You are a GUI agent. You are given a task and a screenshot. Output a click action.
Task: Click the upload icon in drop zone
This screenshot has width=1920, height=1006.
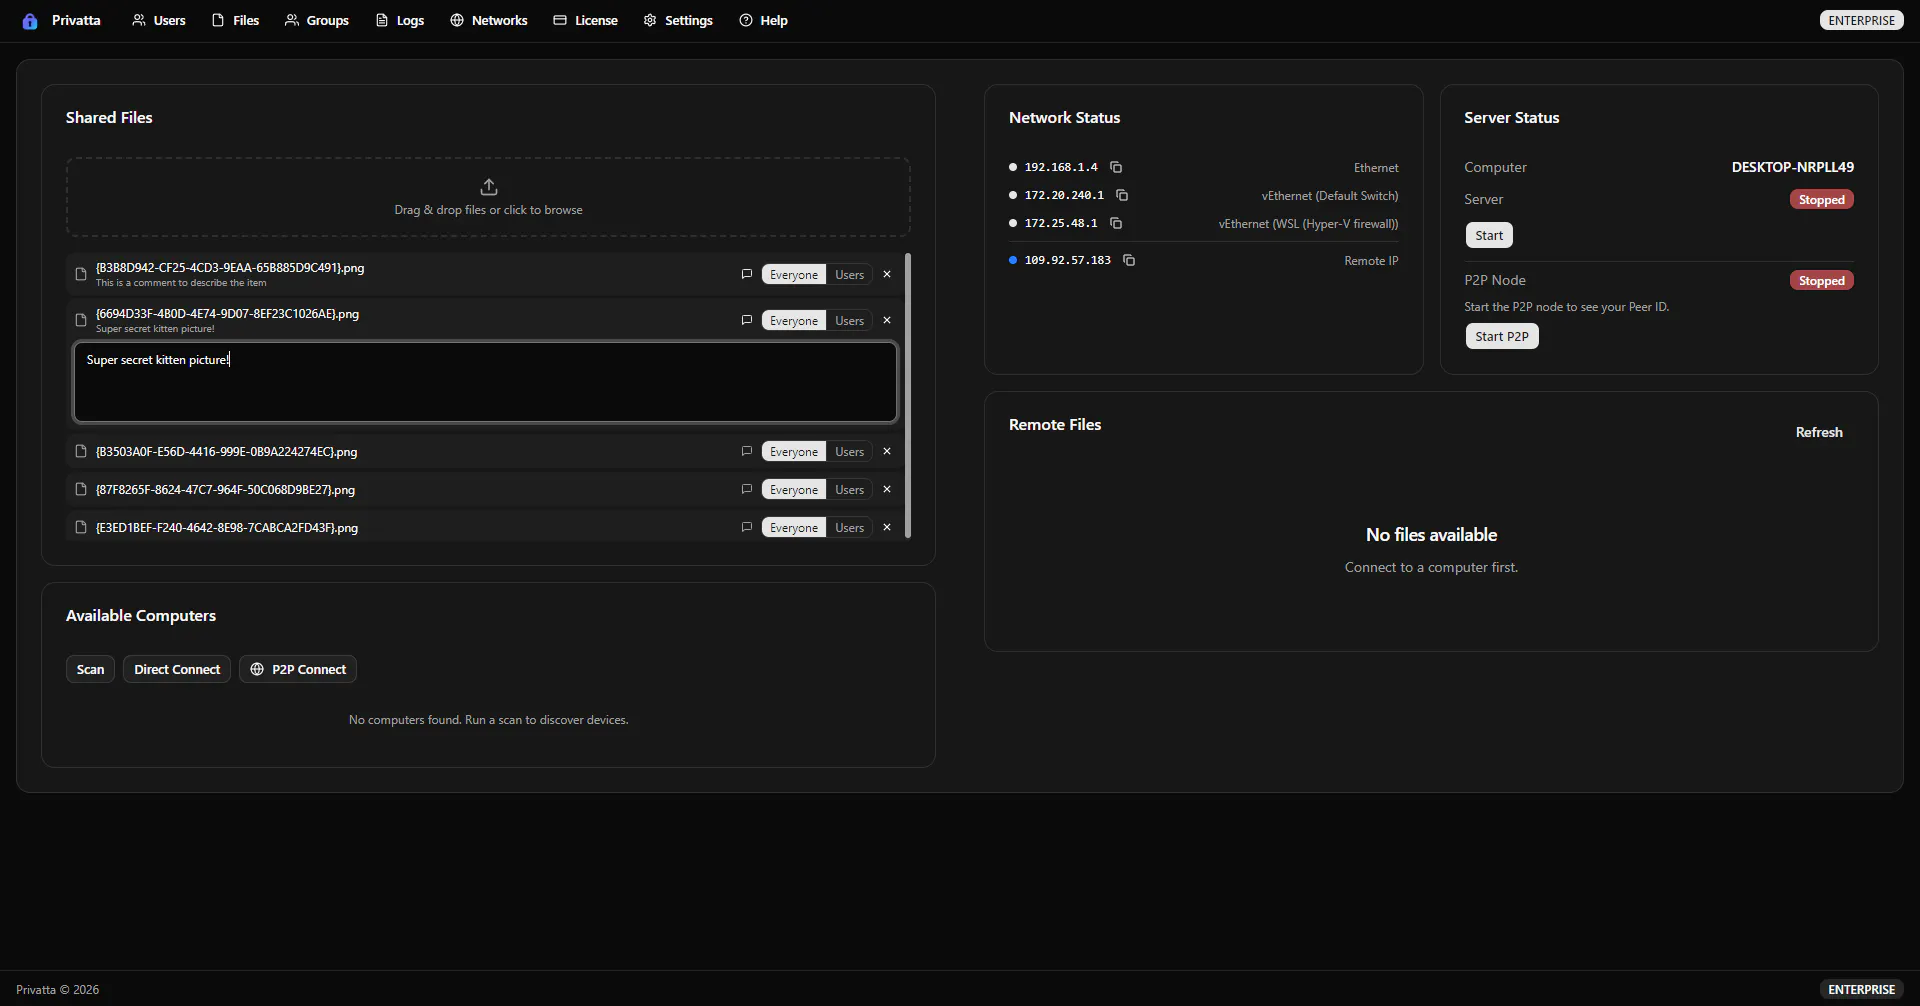pyautogui.click(x=489, y=187)
